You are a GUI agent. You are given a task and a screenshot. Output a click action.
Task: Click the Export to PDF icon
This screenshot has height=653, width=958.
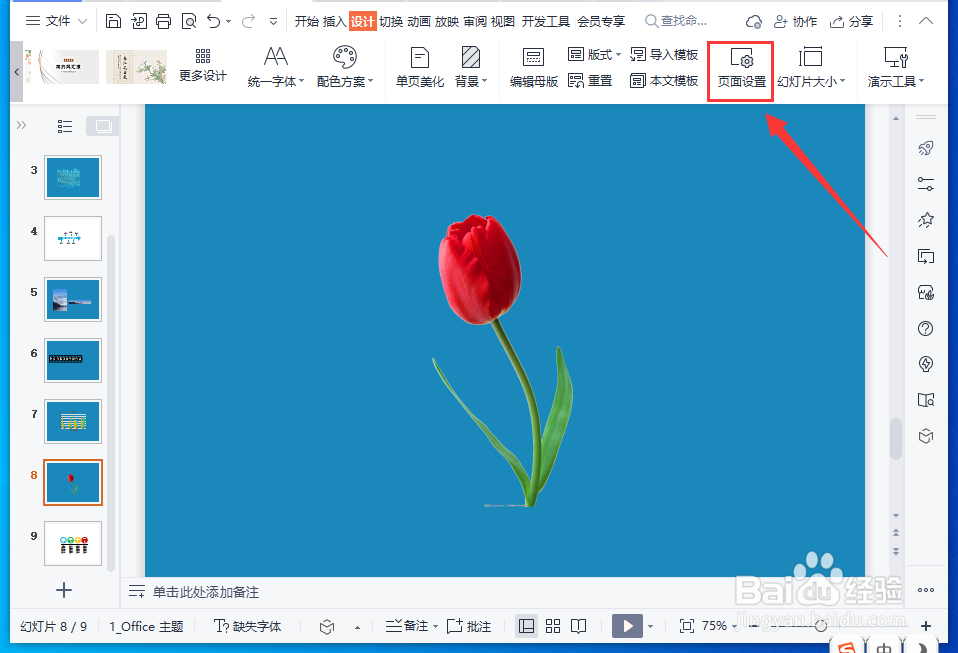pos(139,21)
